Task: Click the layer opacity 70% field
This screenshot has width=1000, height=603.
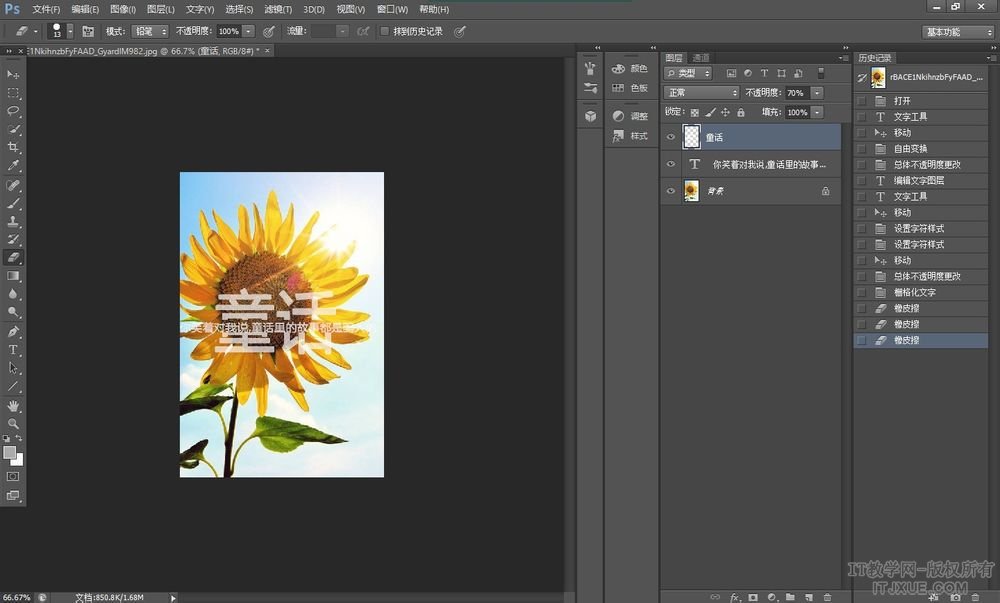Action: (x=796, y=93)
